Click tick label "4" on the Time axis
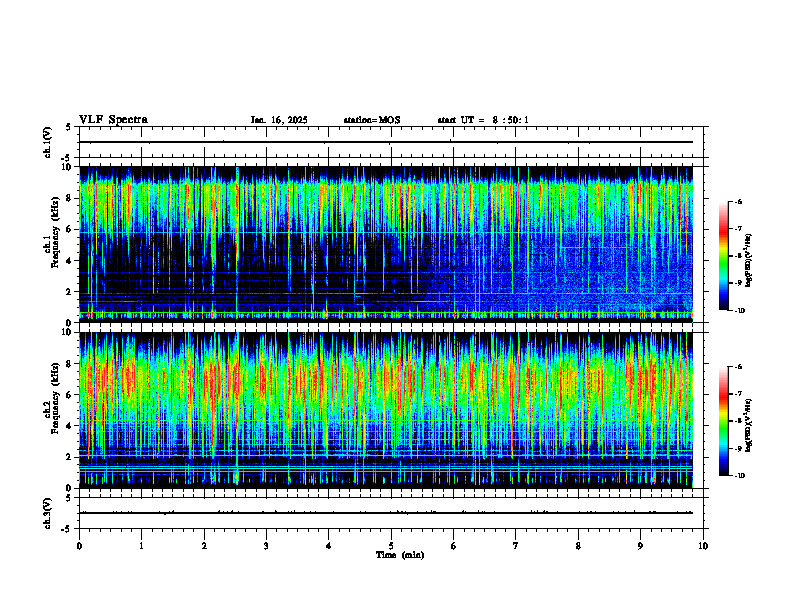This screenshot has height=612, width=792. tap(328, 546)
